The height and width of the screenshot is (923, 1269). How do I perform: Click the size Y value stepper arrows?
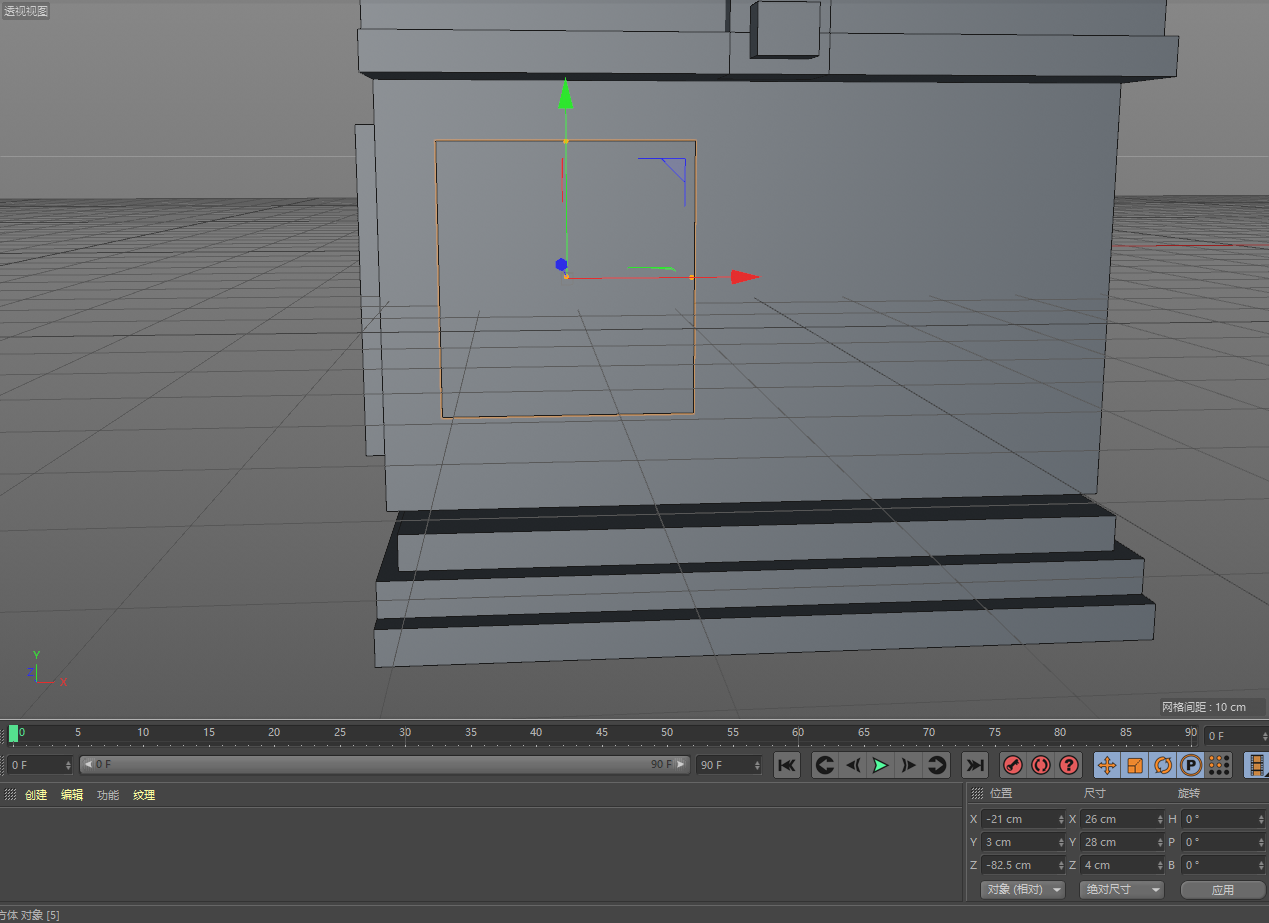tap(1161, 842)
